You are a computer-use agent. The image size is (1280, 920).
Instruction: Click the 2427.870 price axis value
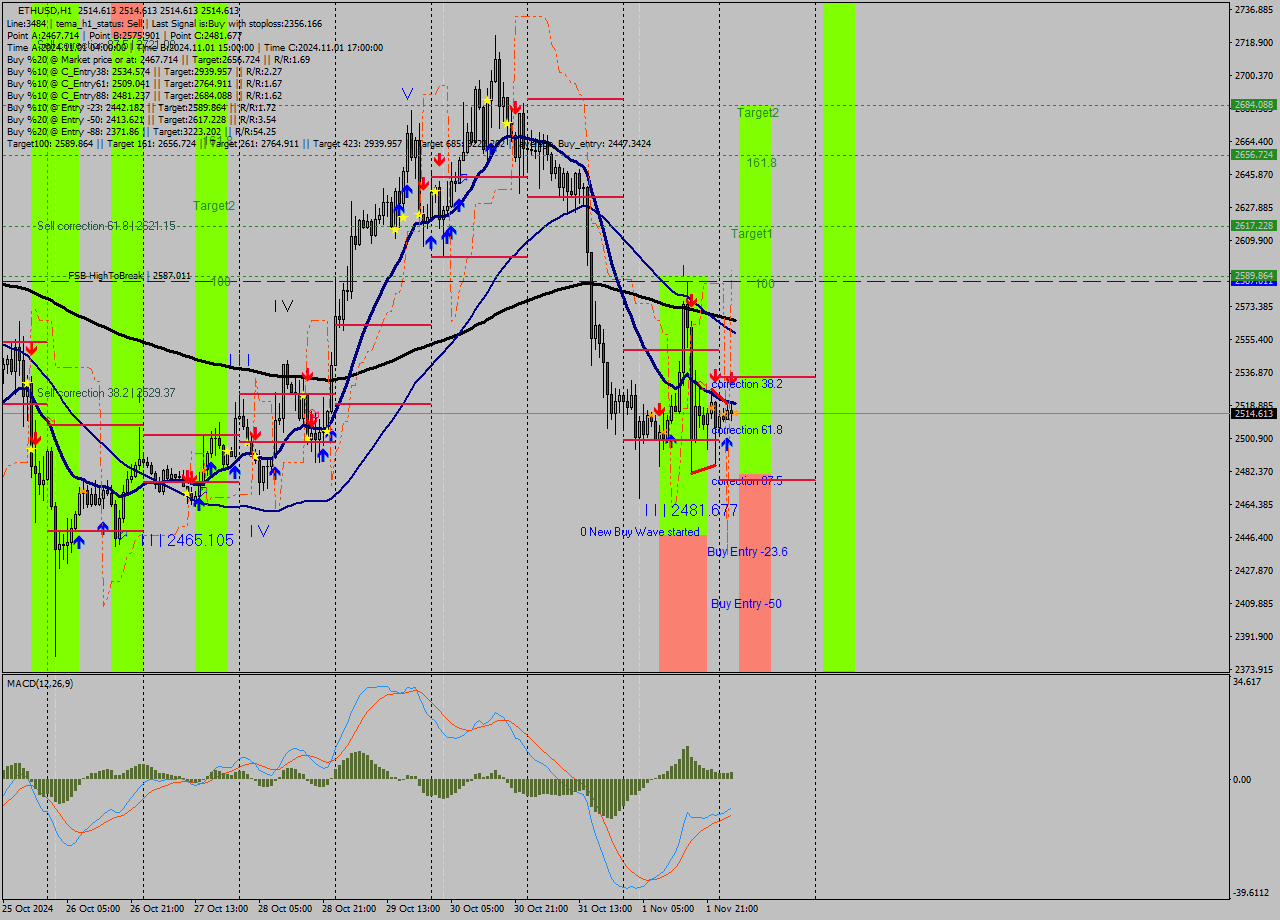pyautogui.click(x=1253, y=570)
